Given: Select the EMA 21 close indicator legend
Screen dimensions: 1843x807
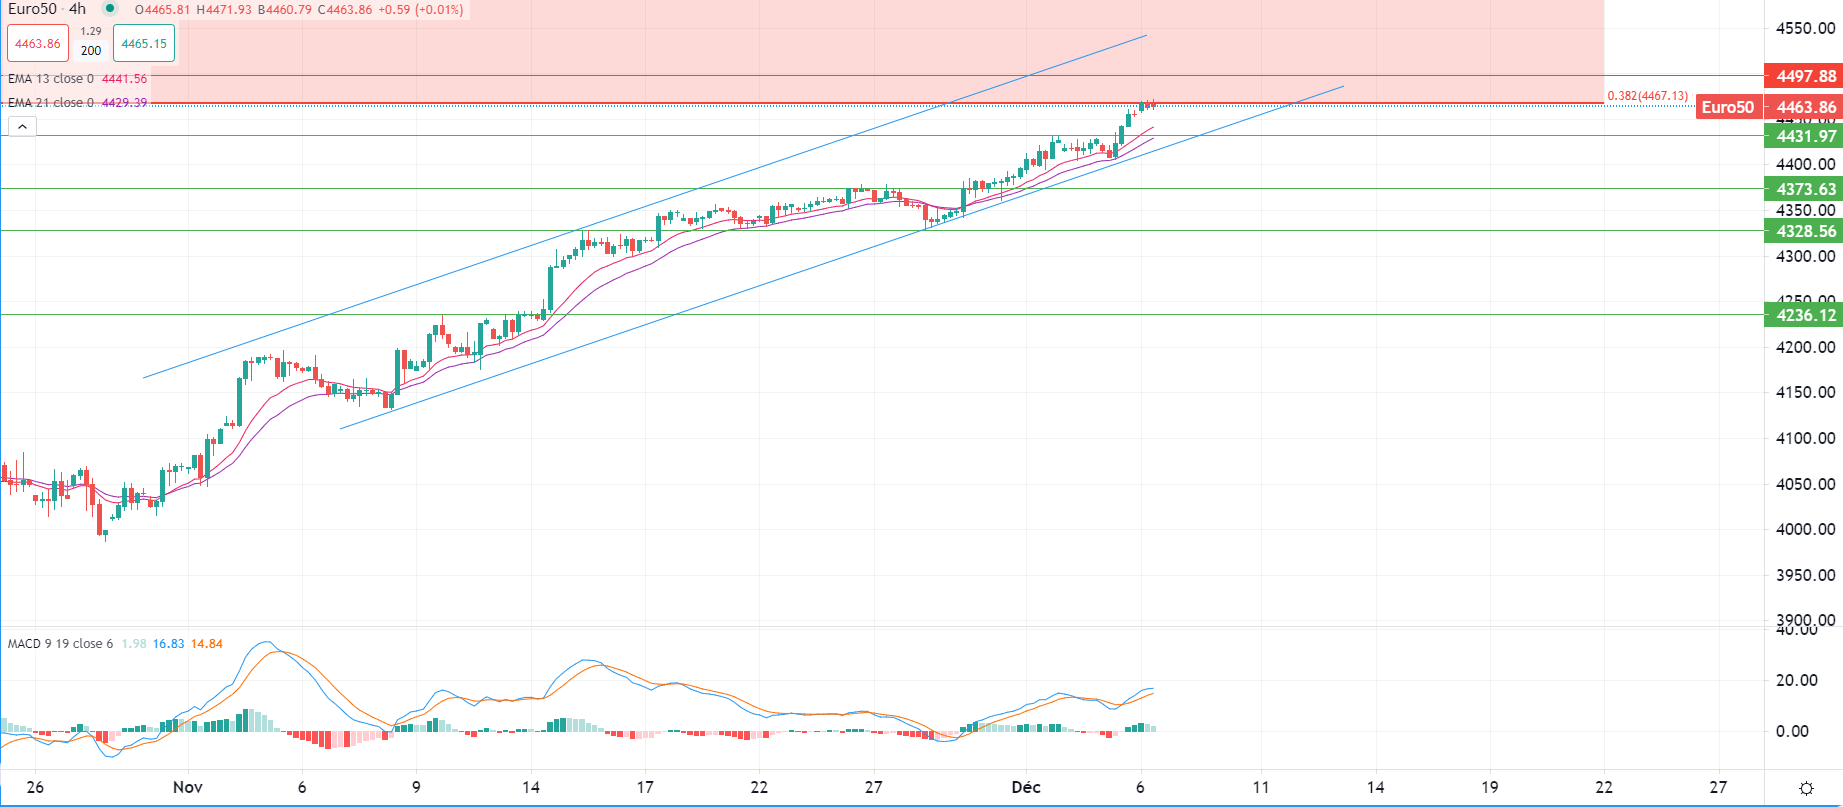Looking at the screenshot, I should point(51,103).
